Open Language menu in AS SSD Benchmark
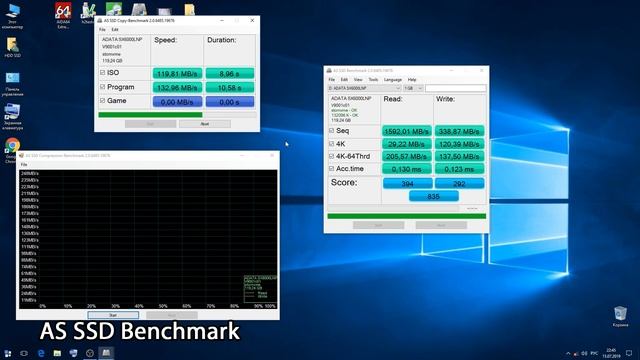Image resolution: width=640 pixels, height=360 pixels. (x=393, y=80)
